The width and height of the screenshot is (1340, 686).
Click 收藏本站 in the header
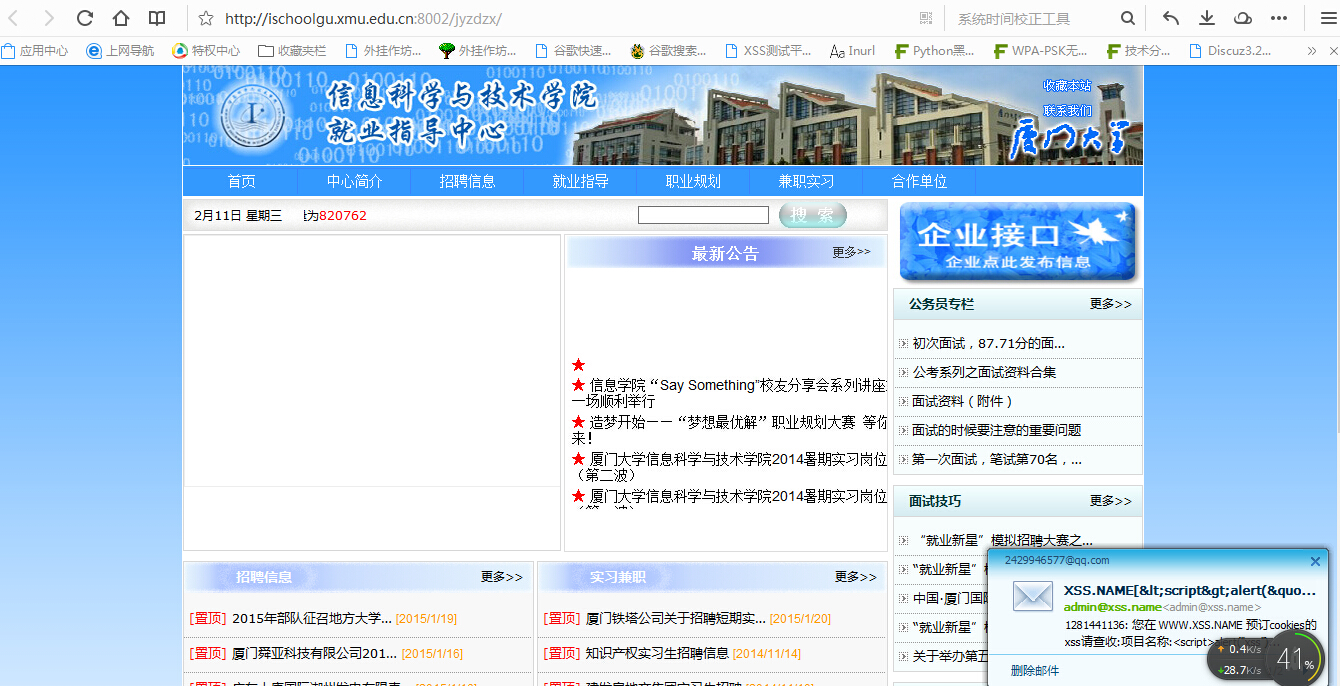point(1067,86)
